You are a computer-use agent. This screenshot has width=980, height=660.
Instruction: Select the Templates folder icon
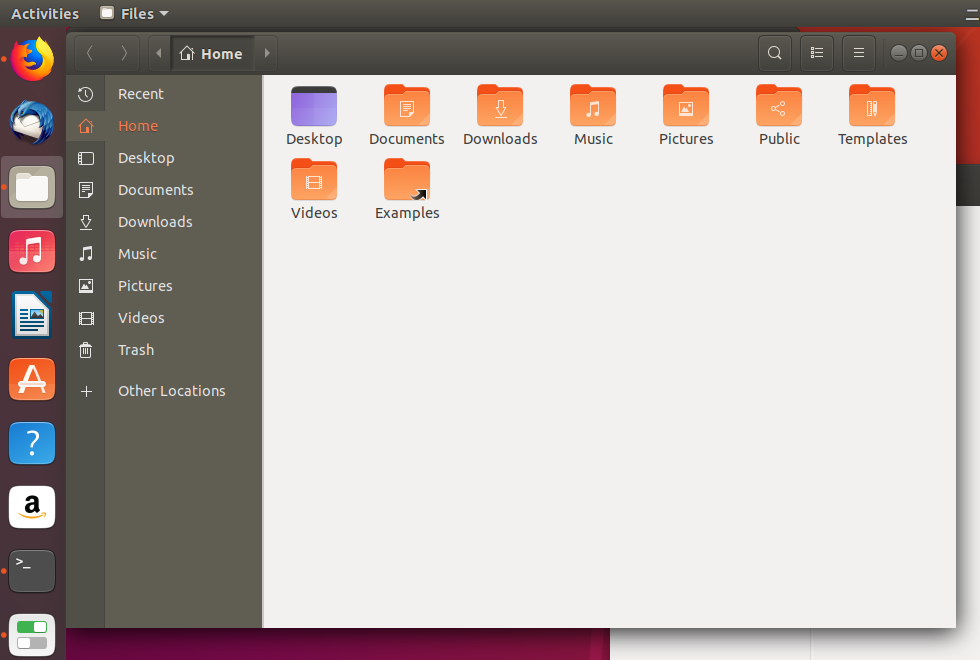[872, 106]
